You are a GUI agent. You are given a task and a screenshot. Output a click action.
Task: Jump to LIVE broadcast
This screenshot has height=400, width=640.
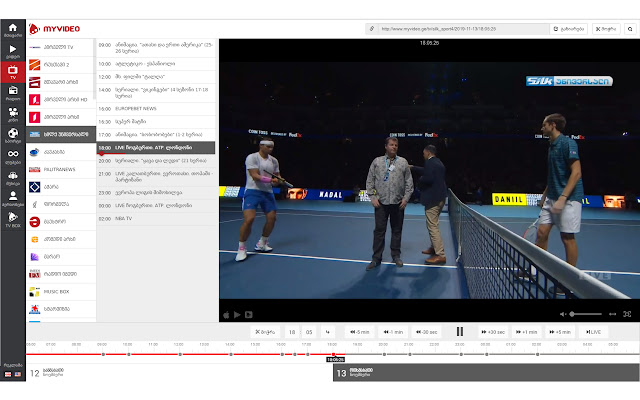(x=593, y=332)
